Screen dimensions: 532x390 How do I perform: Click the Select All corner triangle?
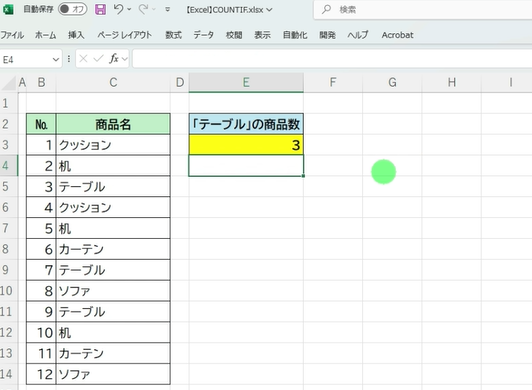point(9,83)
